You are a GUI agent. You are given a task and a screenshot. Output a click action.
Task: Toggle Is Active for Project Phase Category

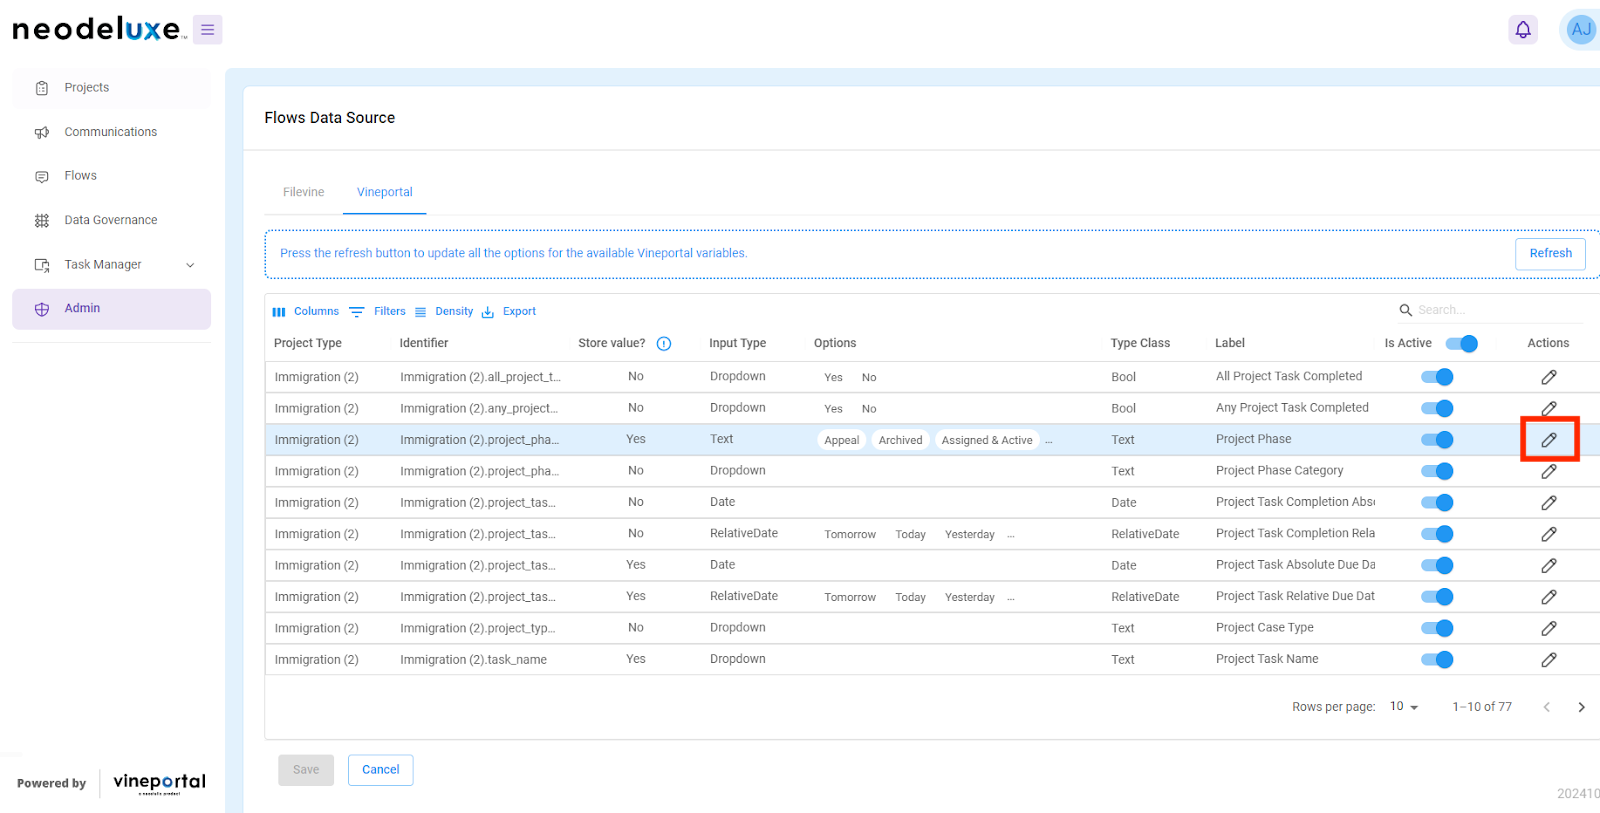[1437, 471]
